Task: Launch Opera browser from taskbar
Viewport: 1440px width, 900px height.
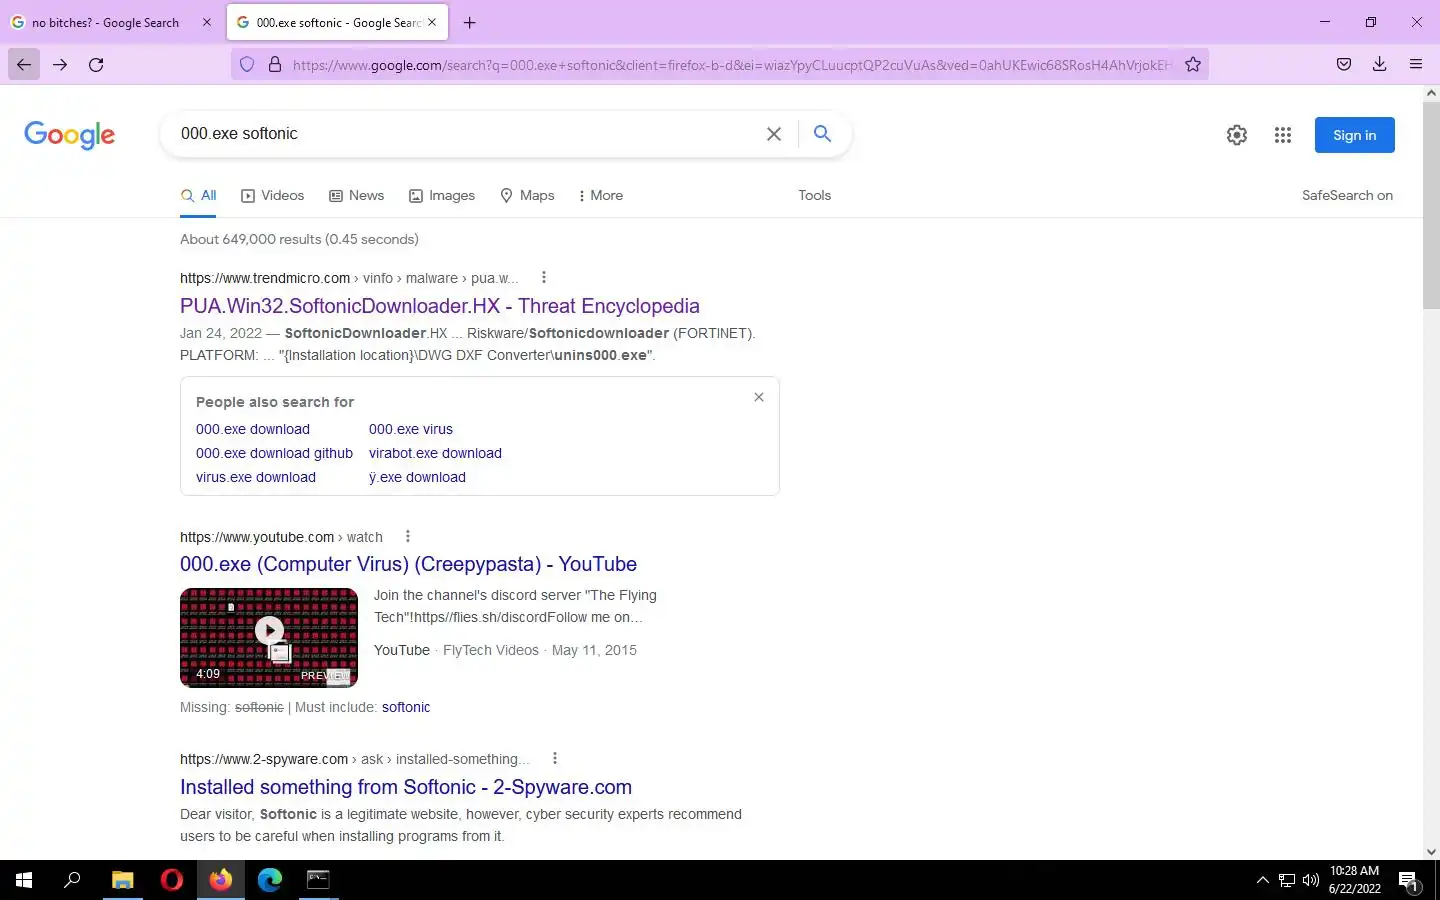Action: (172, 880)
